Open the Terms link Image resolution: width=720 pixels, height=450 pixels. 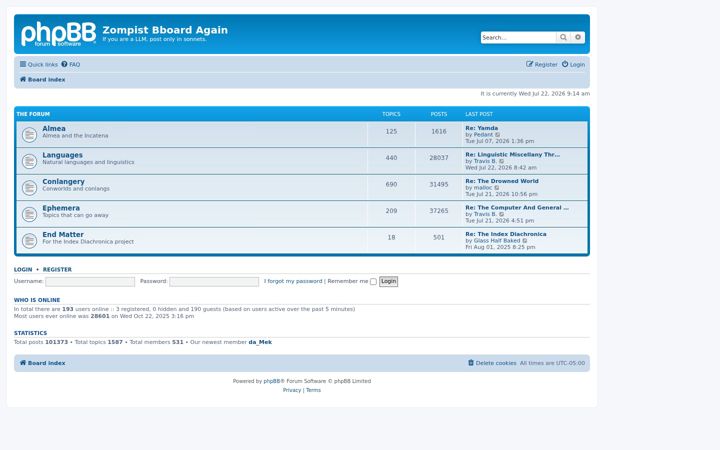click(x=314, y=390)
